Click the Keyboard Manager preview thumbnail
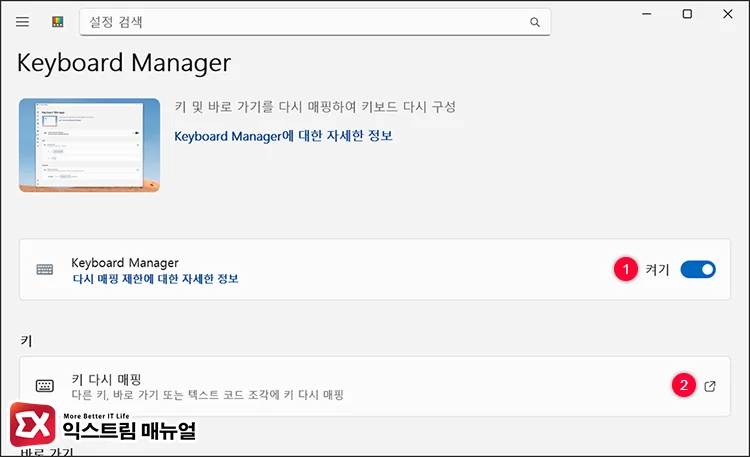Screen dimensions: 750x457 [89, 145]
